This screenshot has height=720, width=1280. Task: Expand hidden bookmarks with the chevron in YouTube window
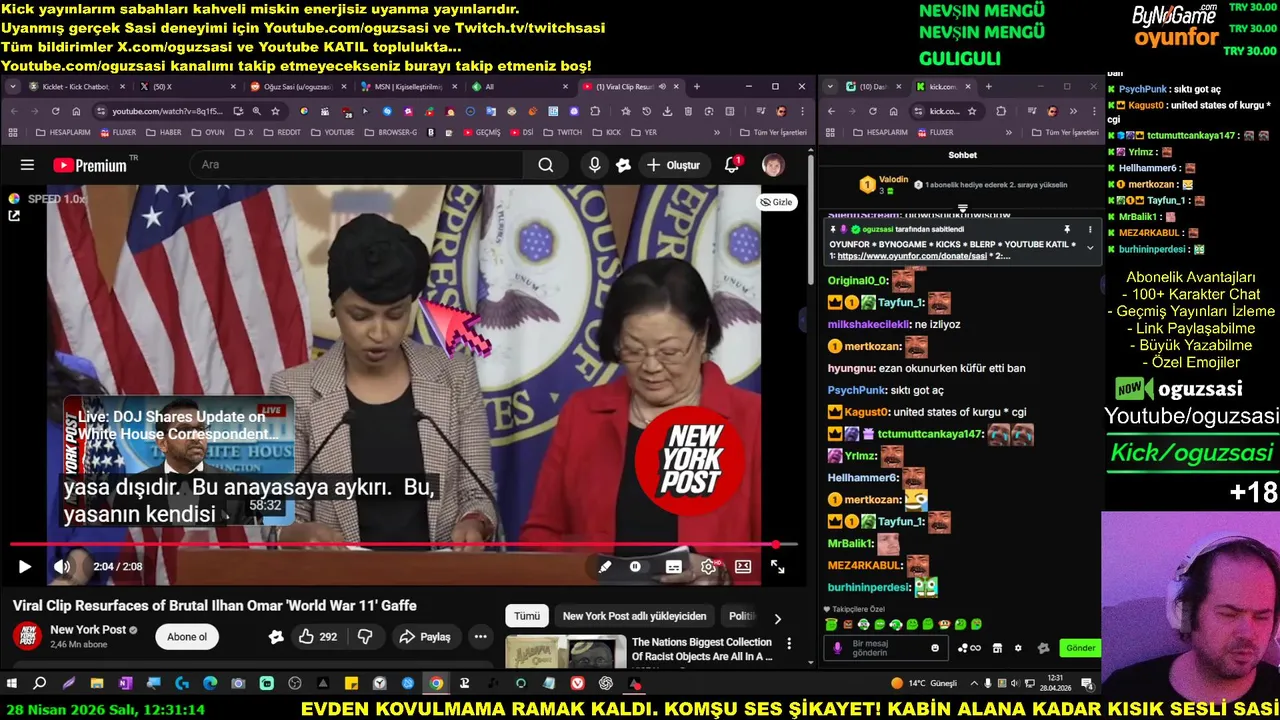tap(716, 132)
